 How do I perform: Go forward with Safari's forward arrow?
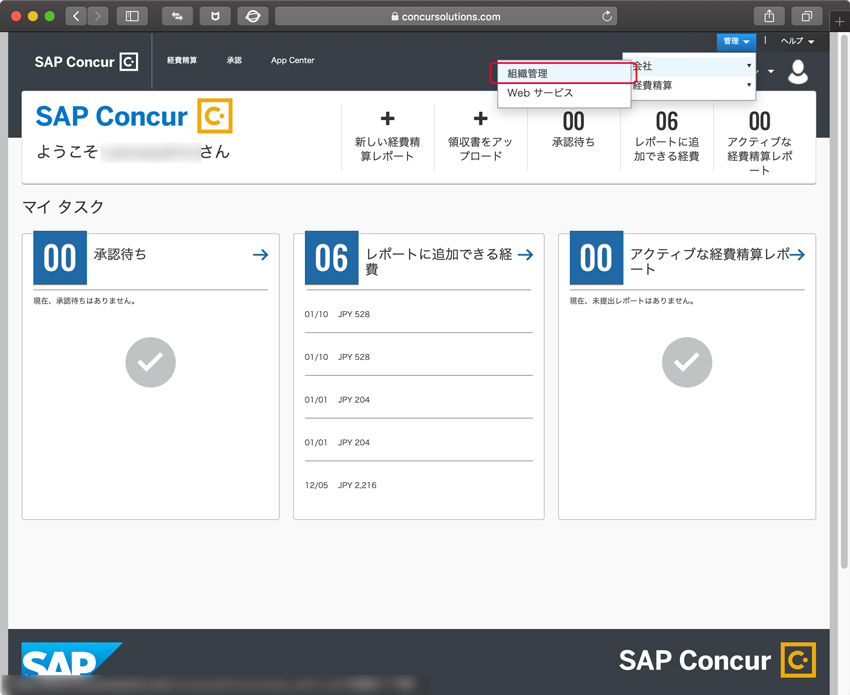tap(98, 16)
